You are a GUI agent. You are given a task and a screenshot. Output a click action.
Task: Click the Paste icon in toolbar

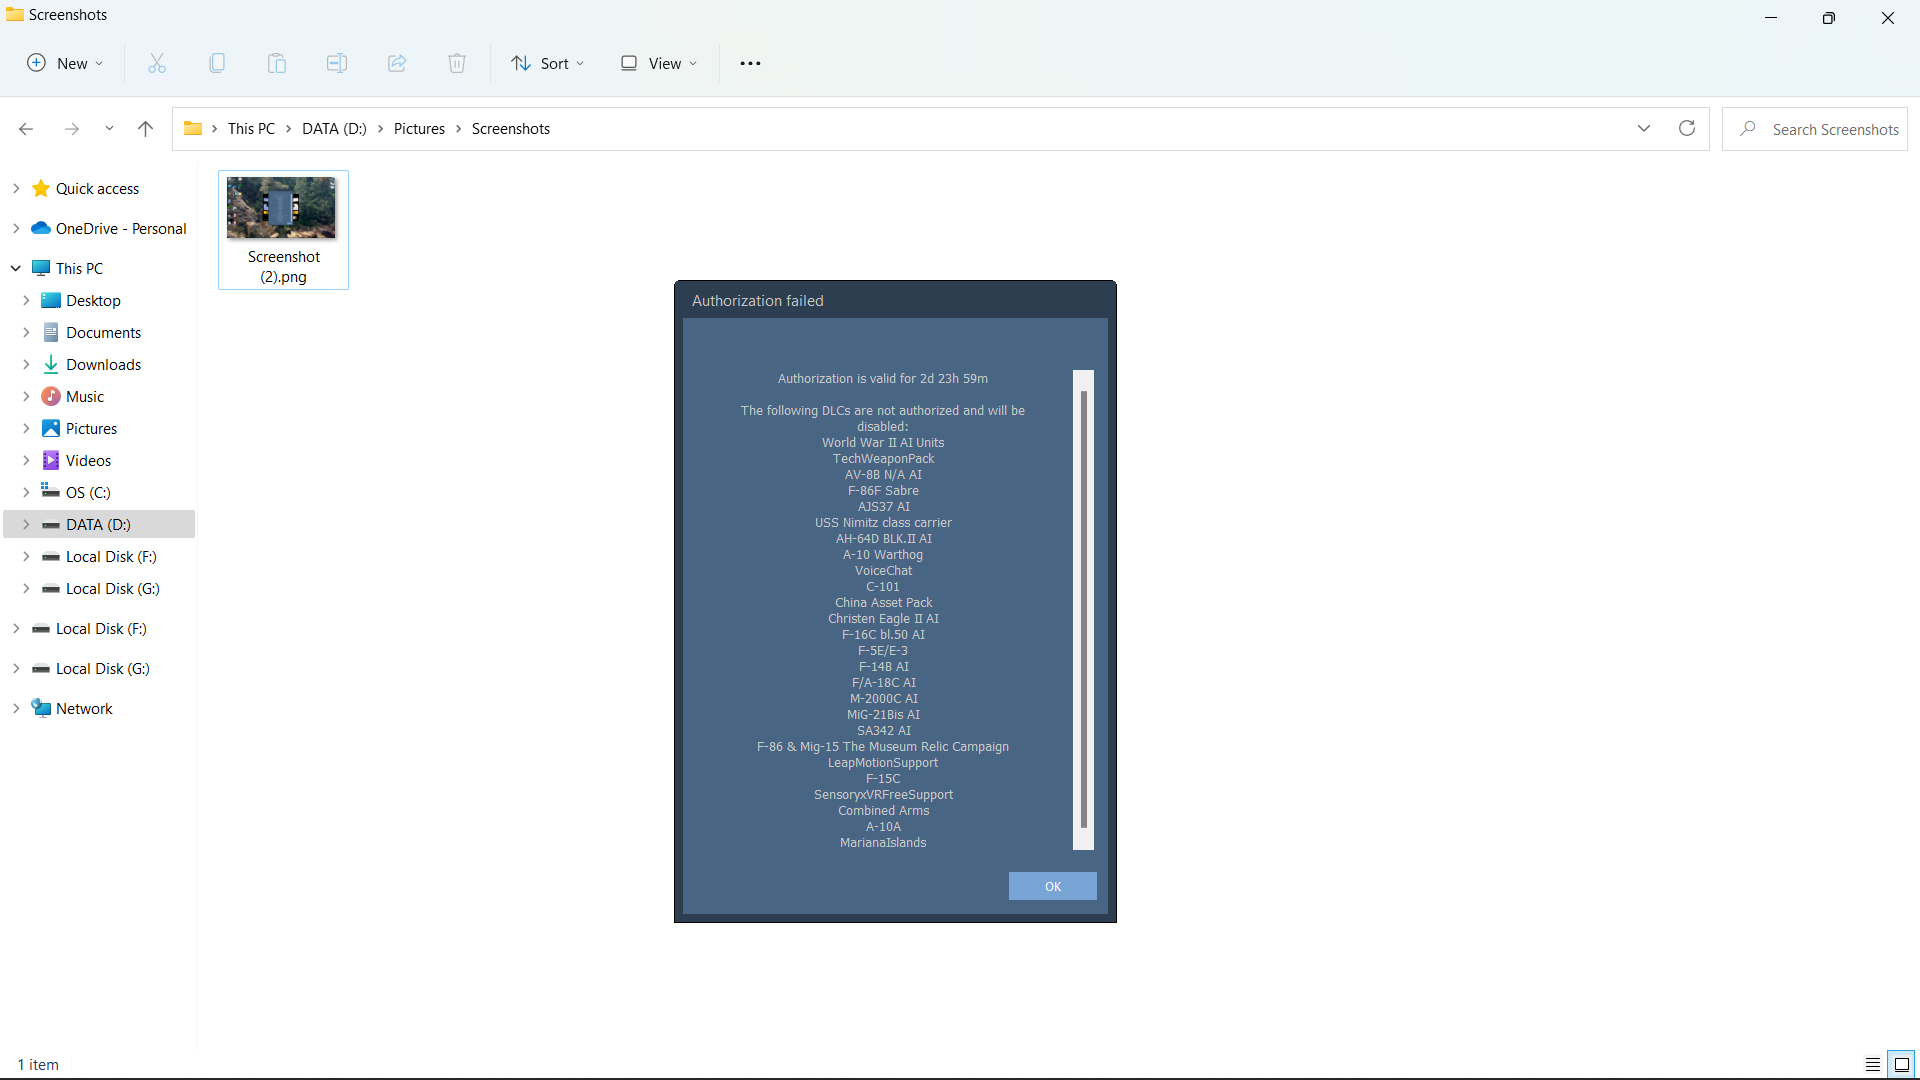click(277, 63)
